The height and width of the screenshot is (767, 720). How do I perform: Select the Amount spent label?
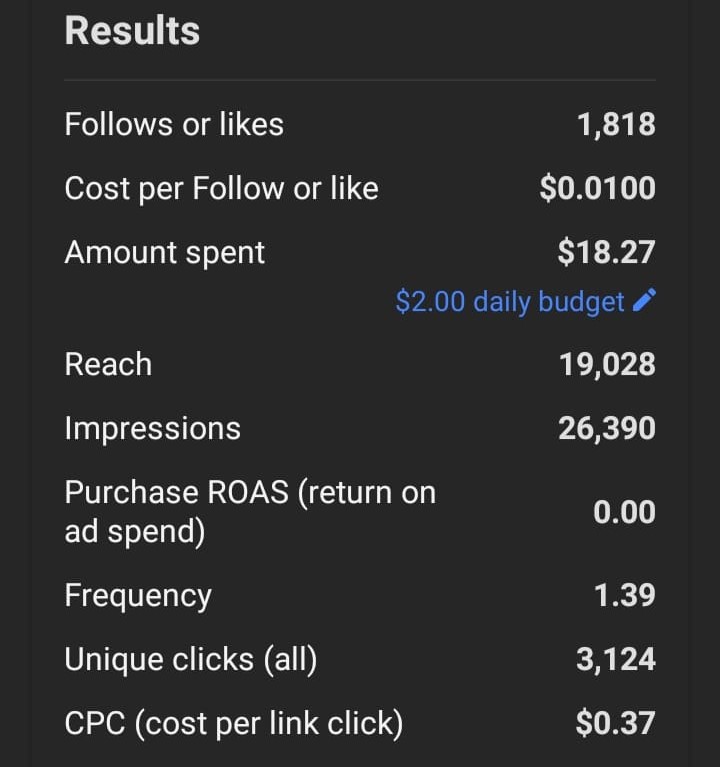tap(165, 252)
